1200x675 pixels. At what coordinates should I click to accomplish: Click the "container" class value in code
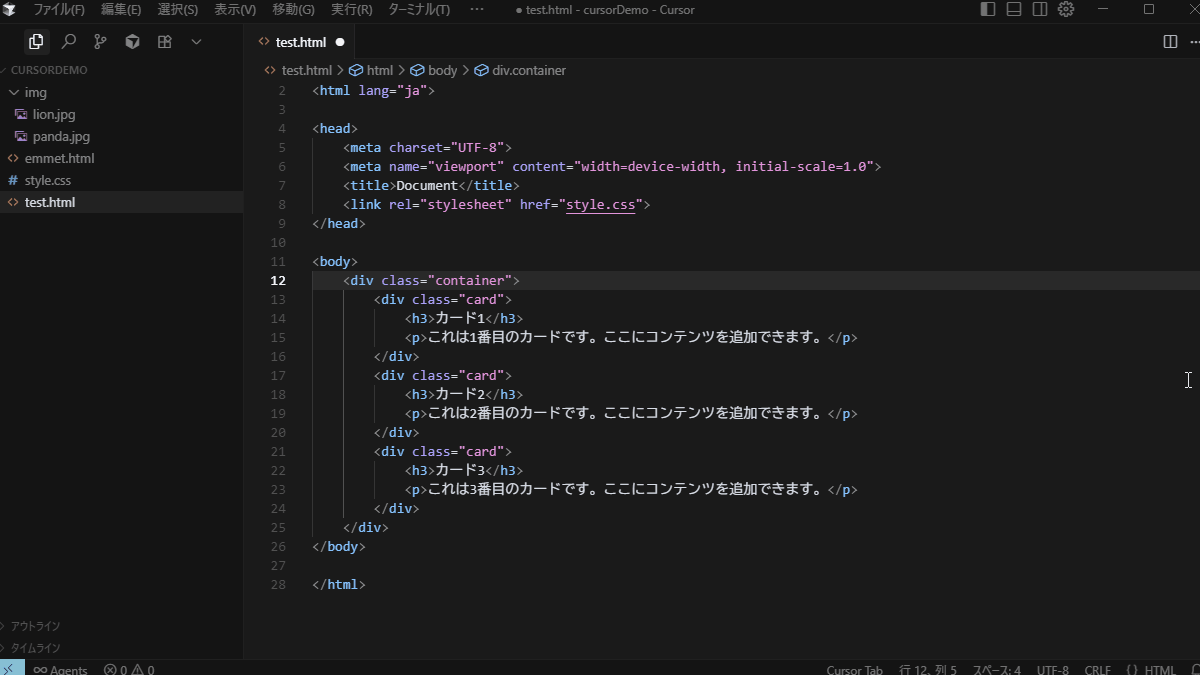pyautogui.click(x=470, y=281)
